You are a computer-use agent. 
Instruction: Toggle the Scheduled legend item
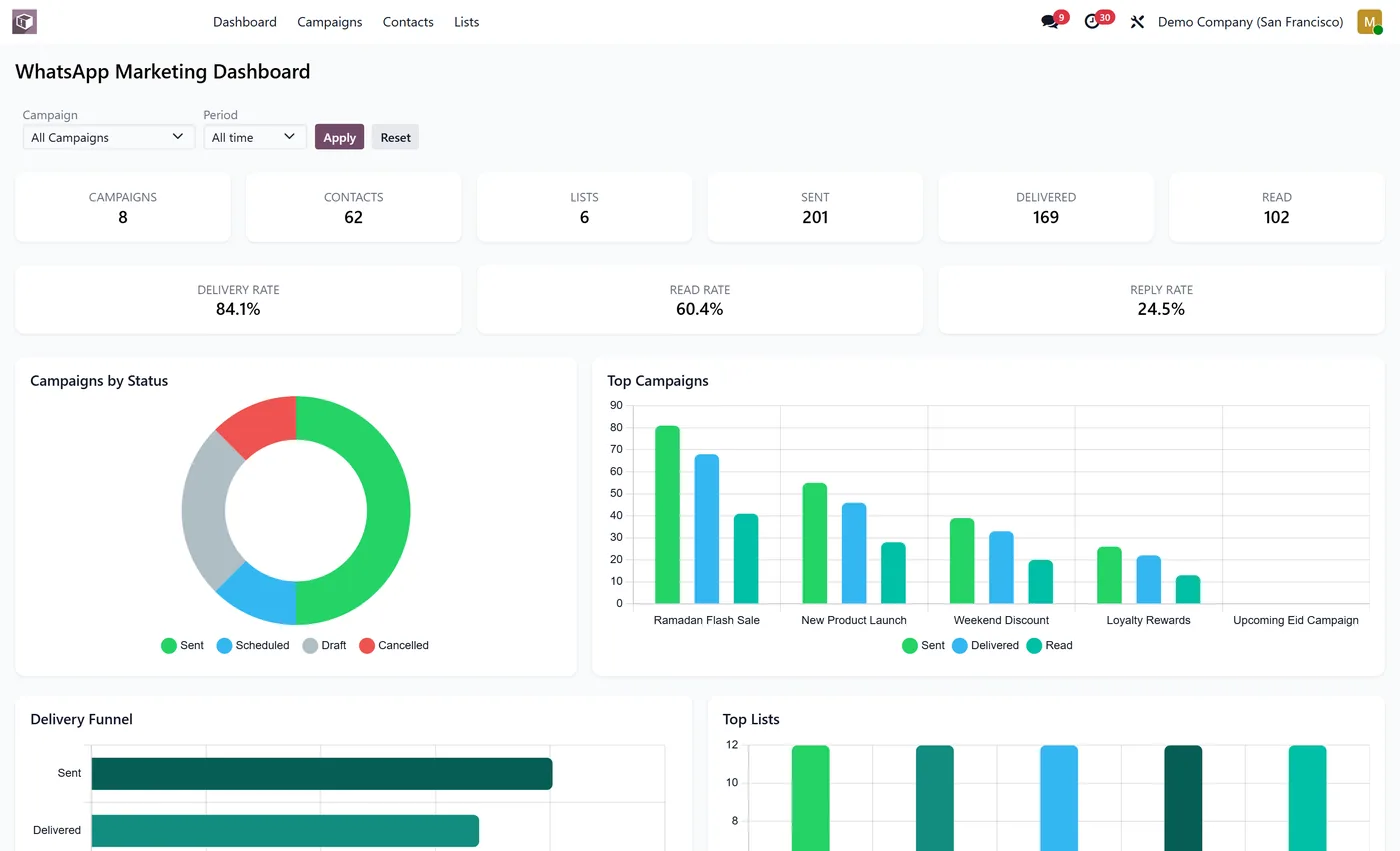253,645
